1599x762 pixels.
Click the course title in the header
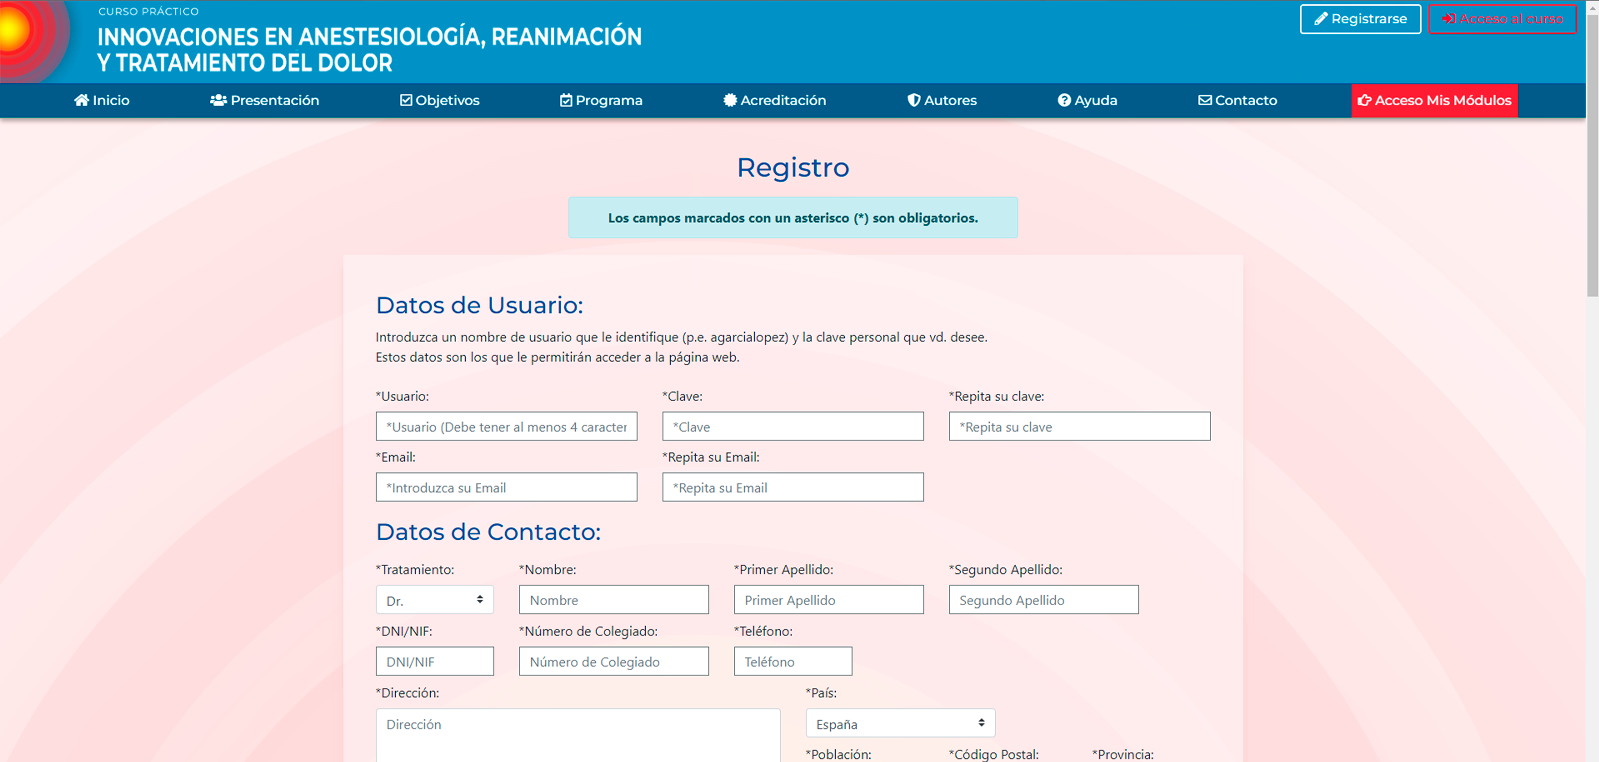[370, 49]
